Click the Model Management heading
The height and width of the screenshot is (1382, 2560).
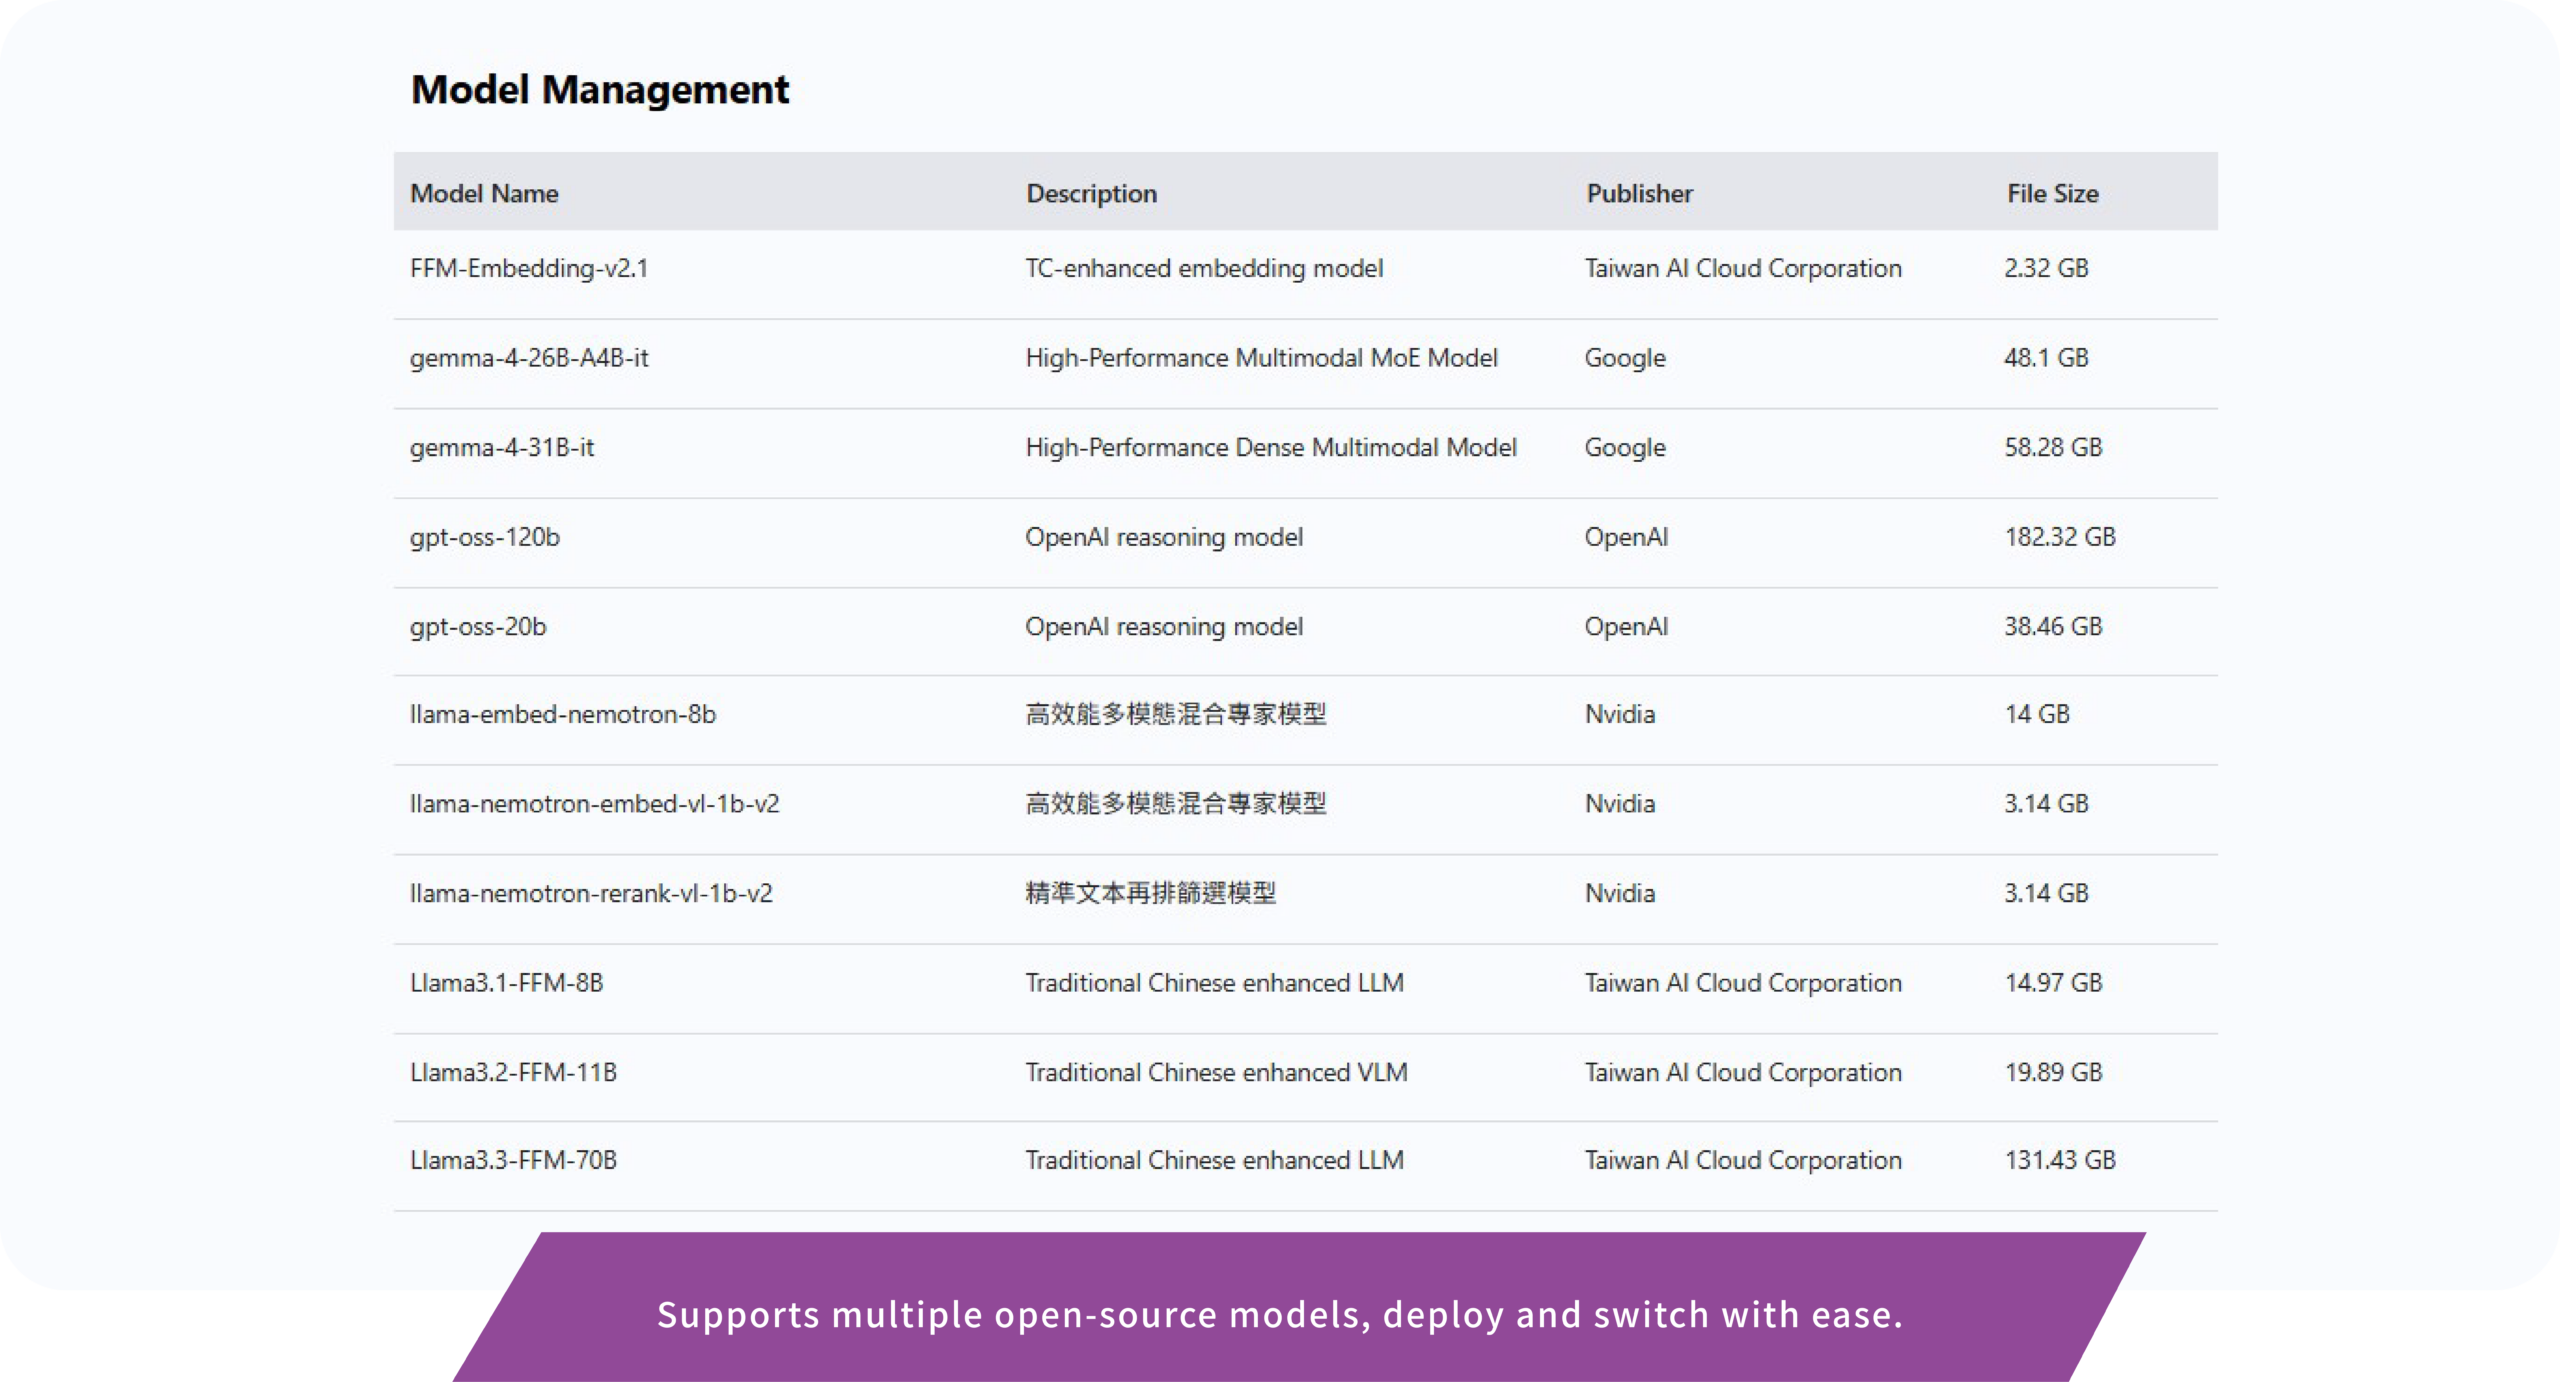pyautogui.click(x=600, y=90)
